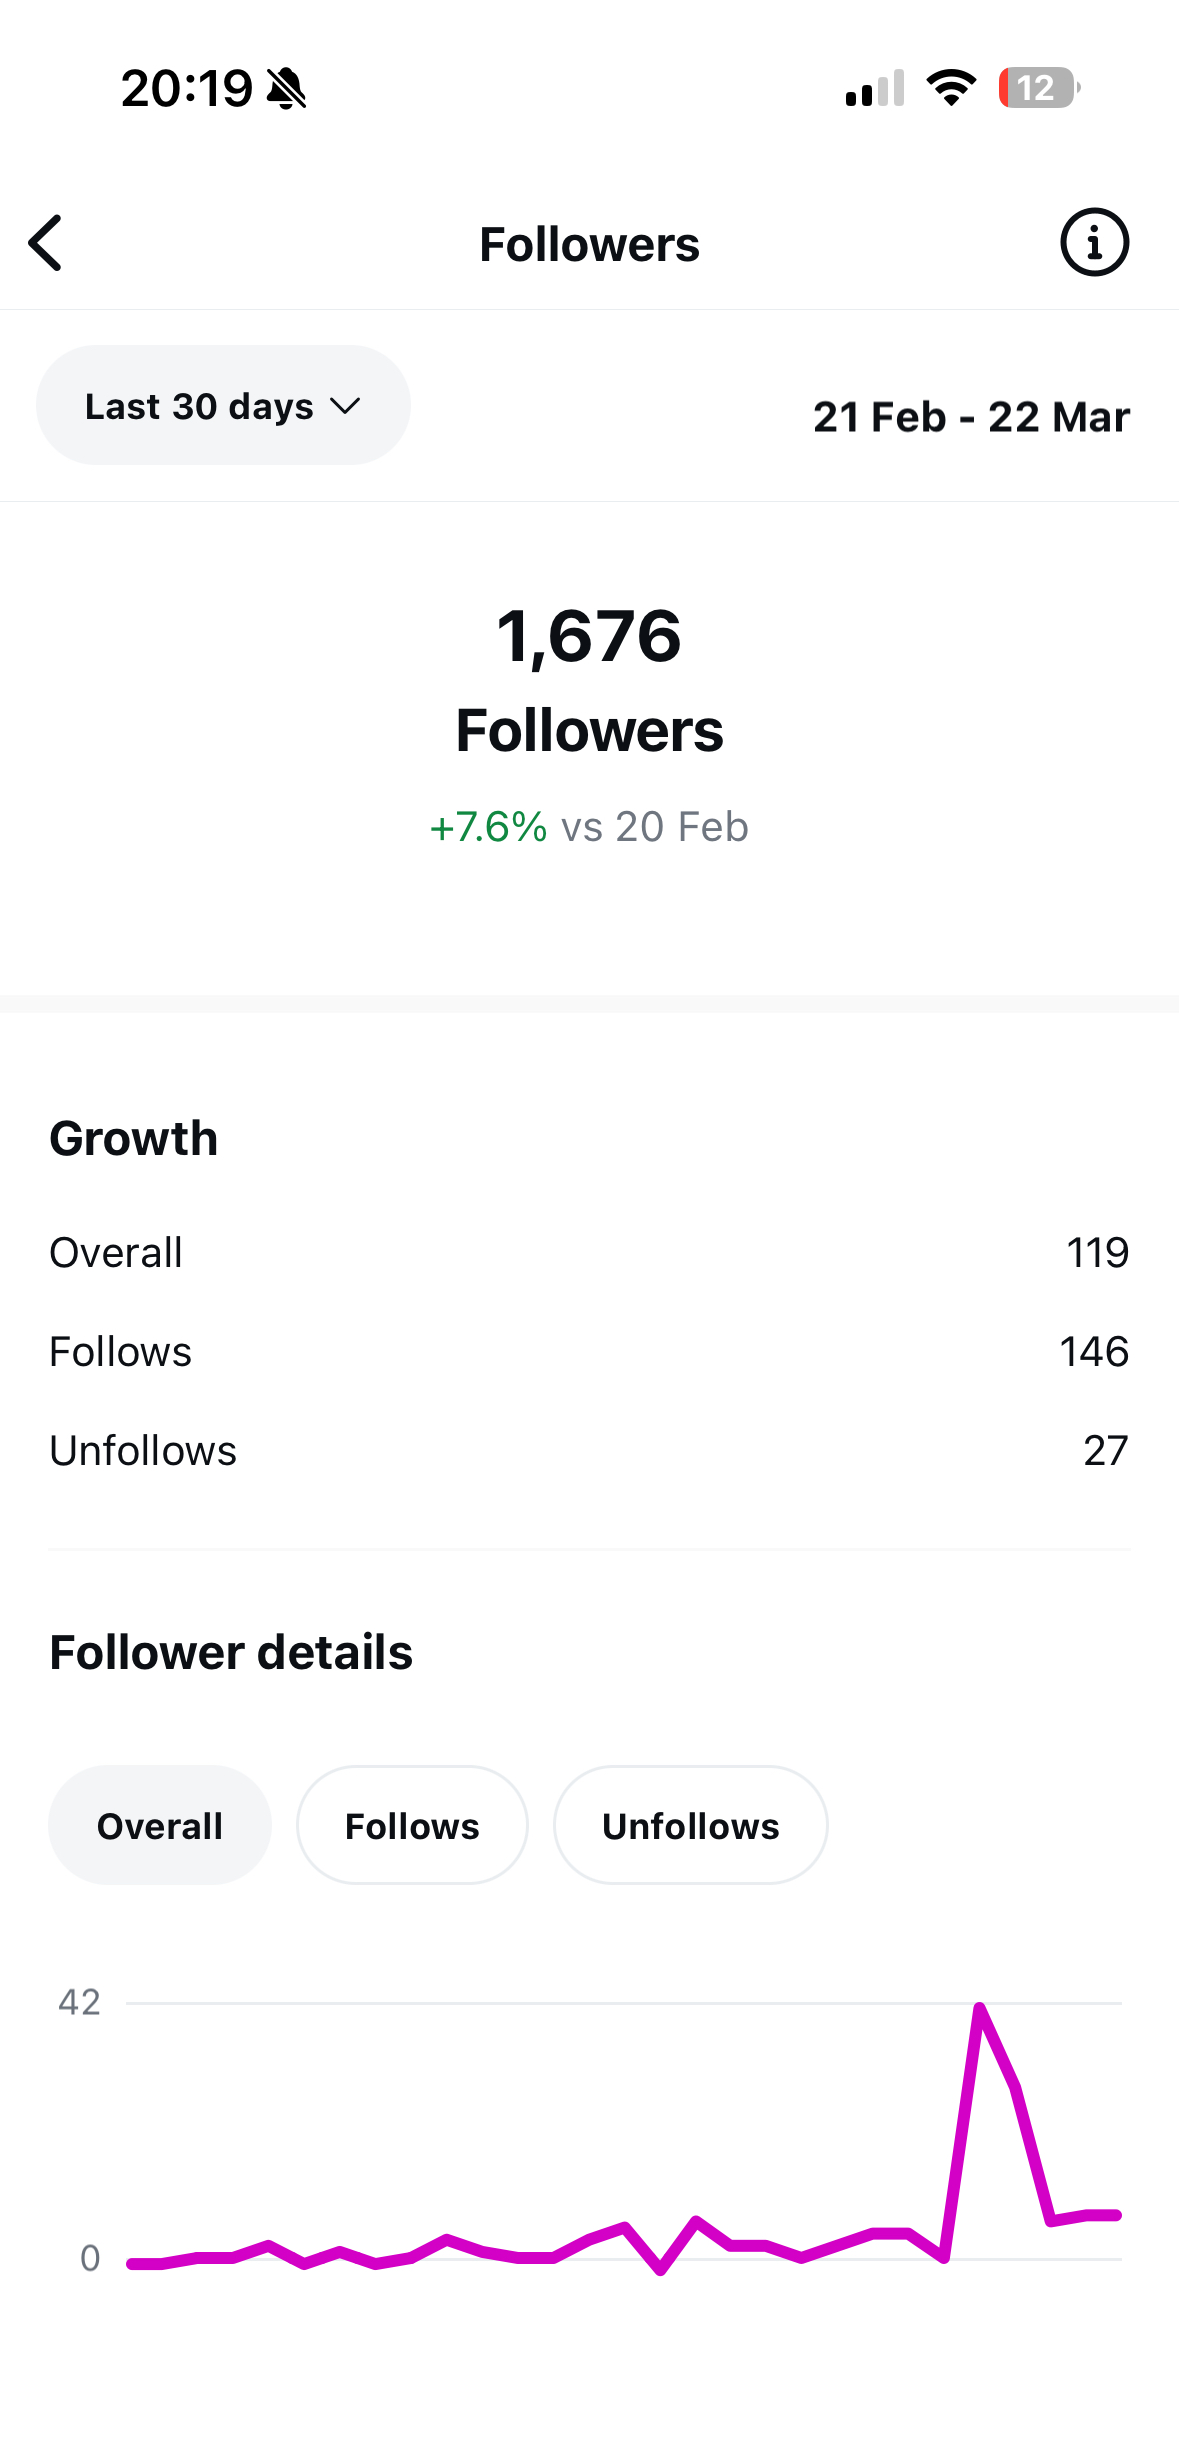Switch chart to Follows filter
Viewport: 1179px width, 2438px height.
coord(412,1826)
